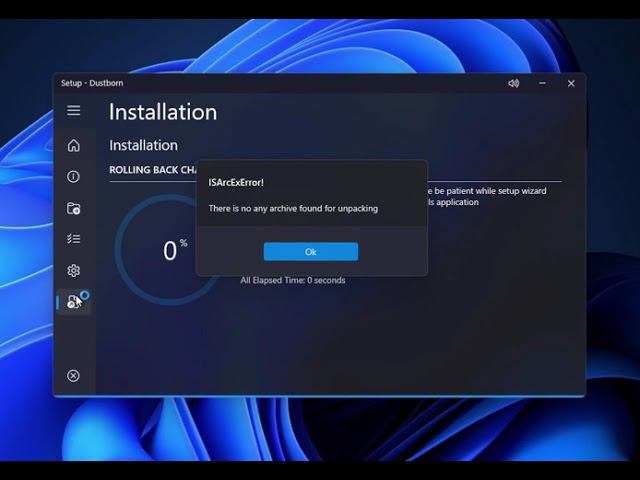This screenshot has width=640, height=480.
Task: Click the 'Installation' large page heading
Action: [163, 112]
